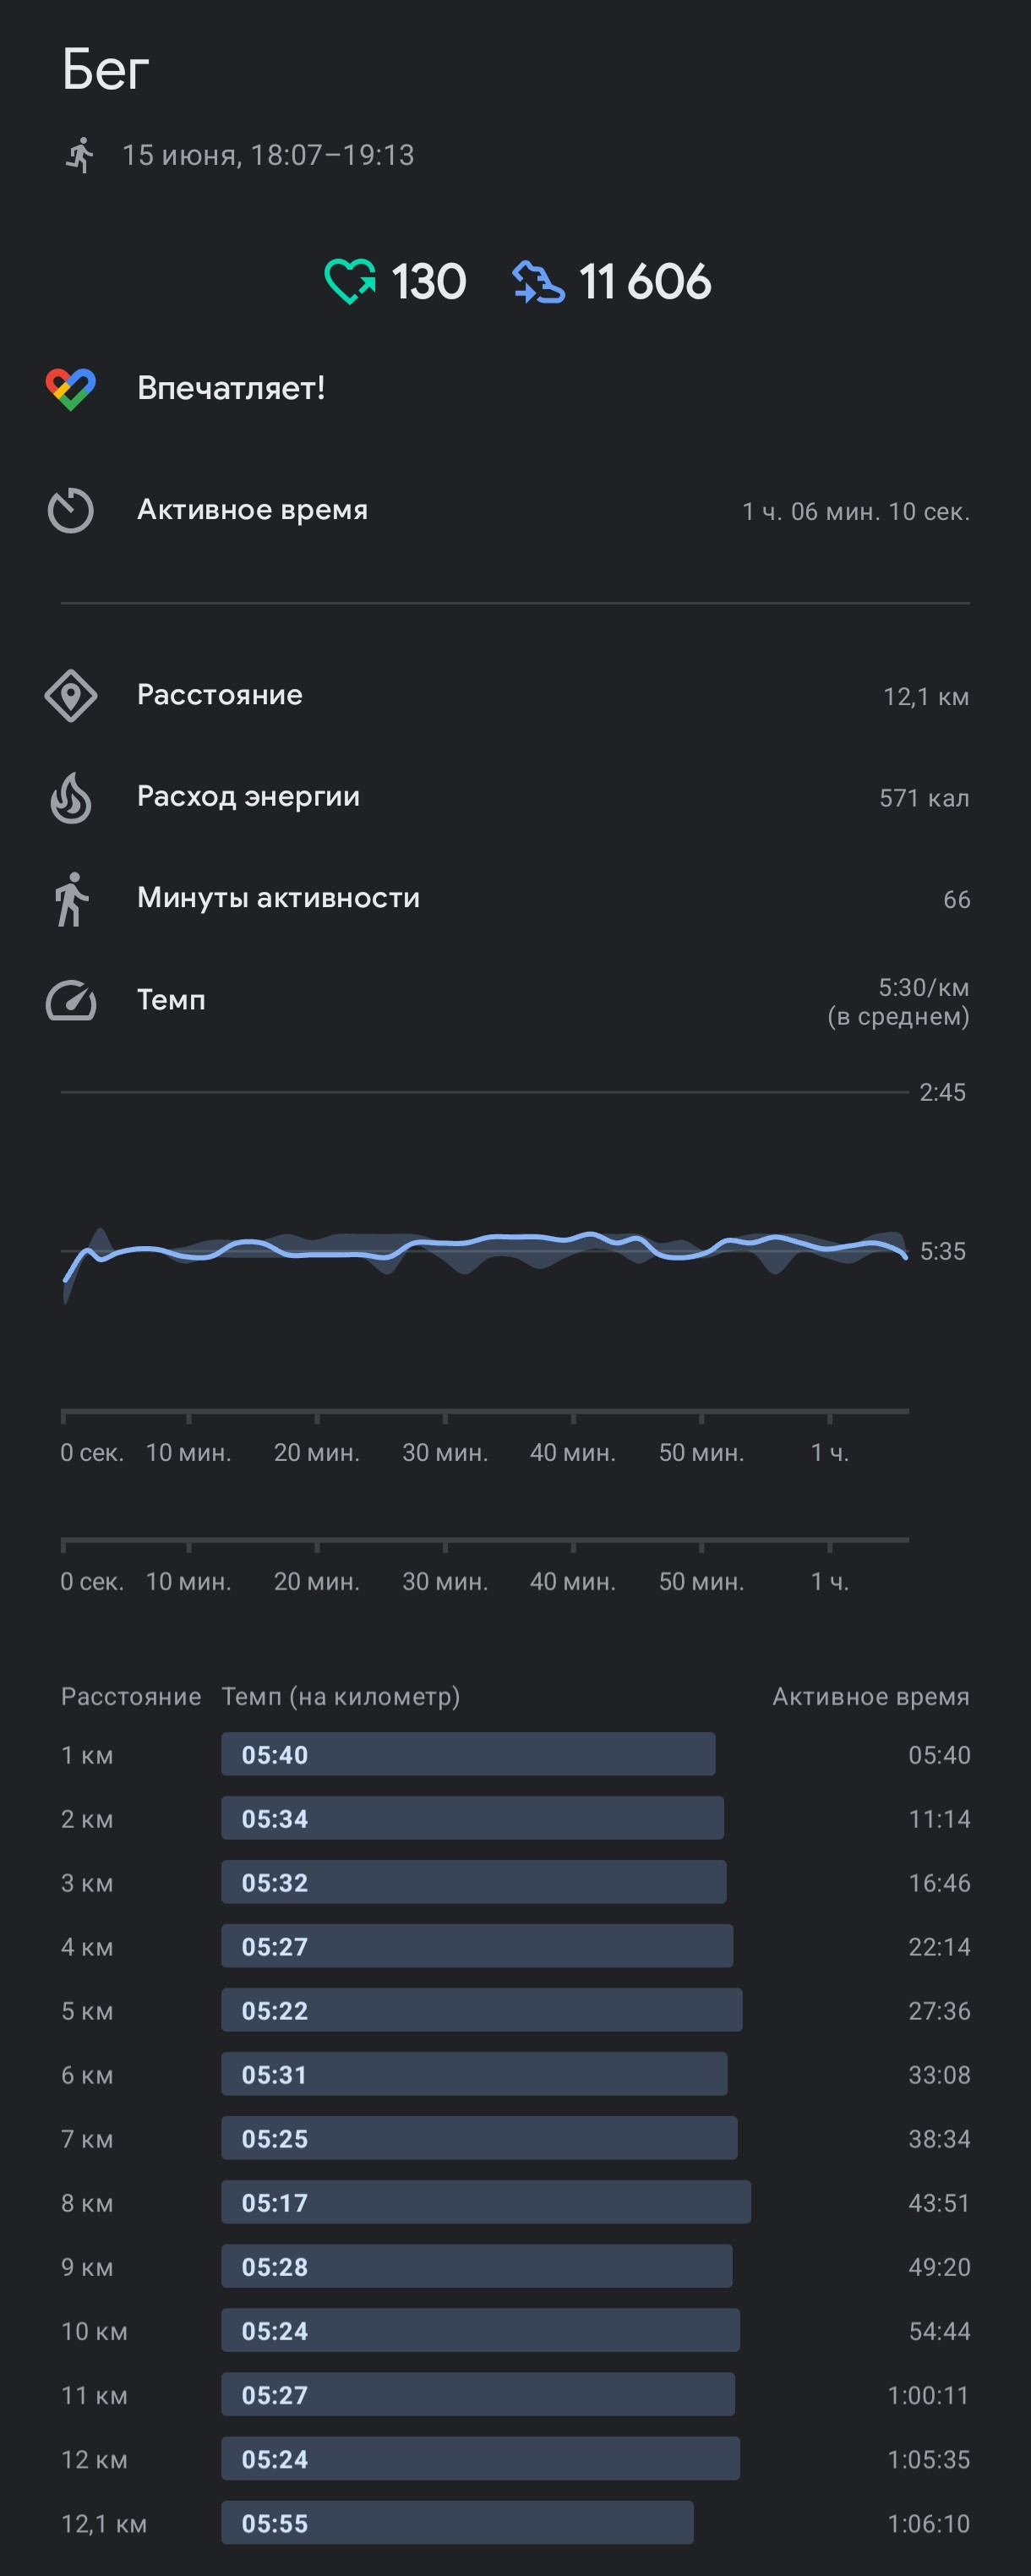Tap the stopwatch icon for Активное время
This screenshot has height=2576, width=1031.
[71, 511]
